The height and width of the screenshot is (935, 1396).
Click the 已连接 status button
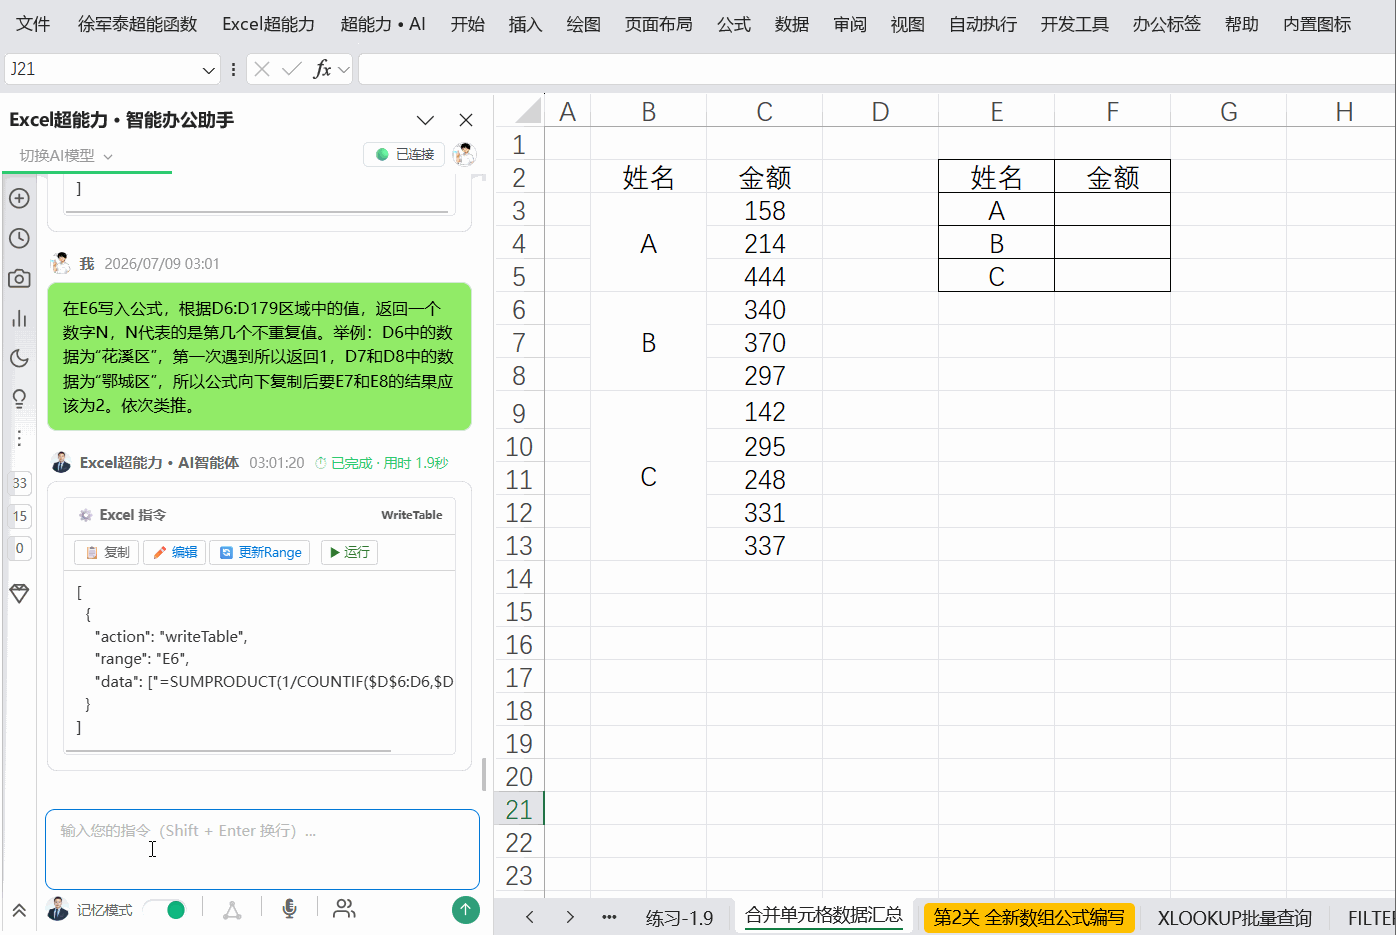pos(404,154)
